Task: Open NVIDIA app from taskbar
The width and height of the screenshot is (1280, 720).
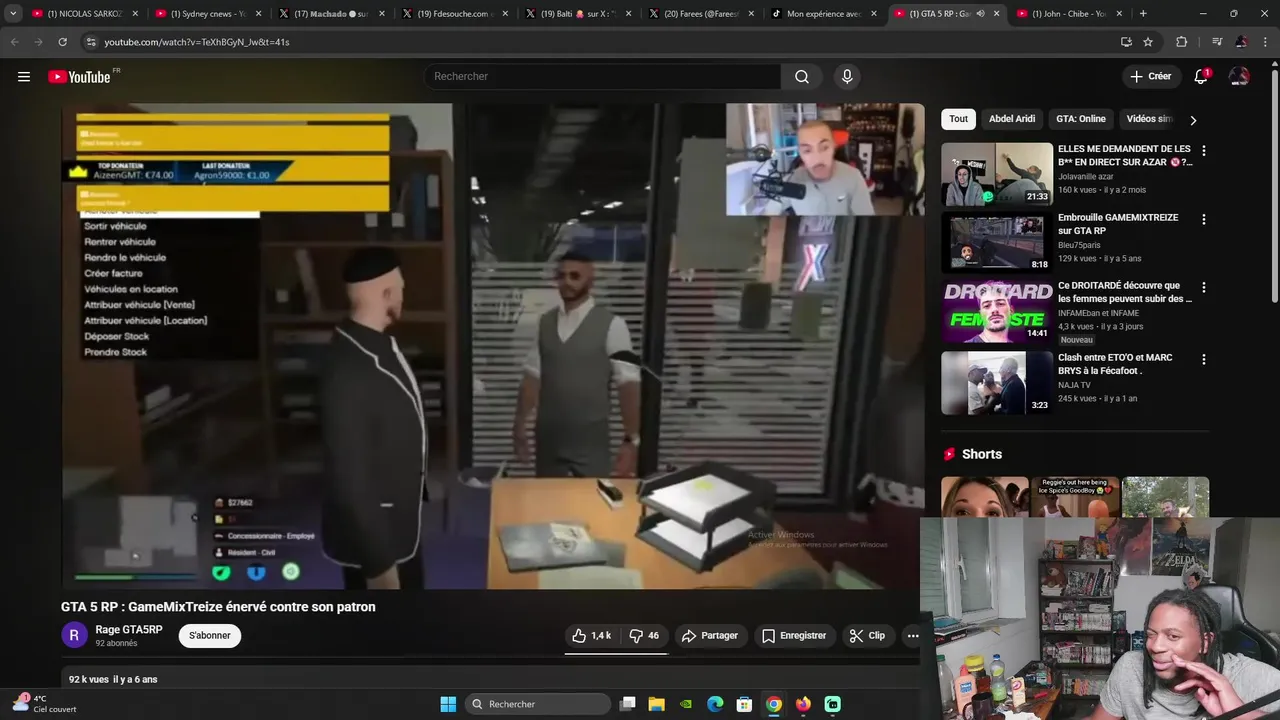Action: pos(686,704)
